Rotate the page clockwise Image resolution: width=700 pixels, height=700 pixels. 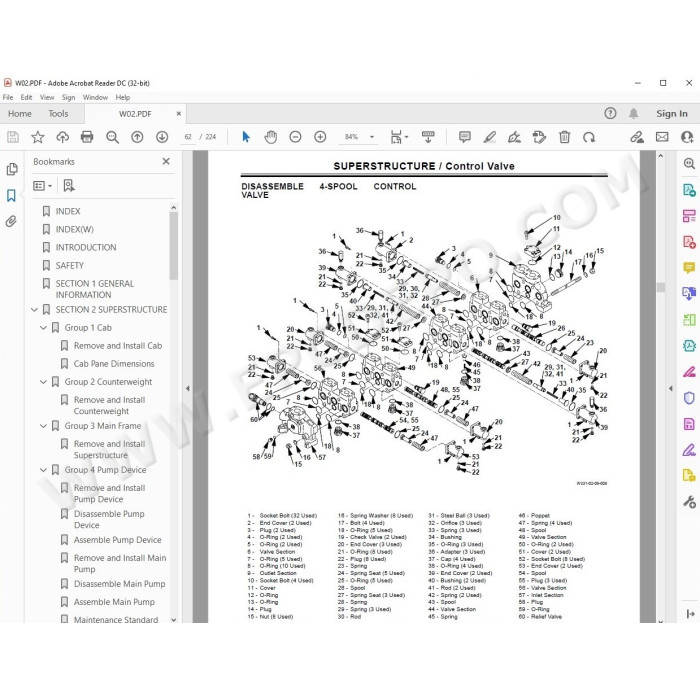coord(589,137)
